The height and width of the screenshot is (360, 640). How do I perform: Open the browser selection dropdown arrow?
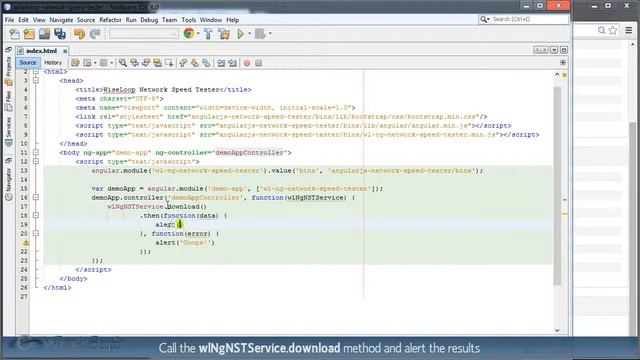(x=198, y=34)
